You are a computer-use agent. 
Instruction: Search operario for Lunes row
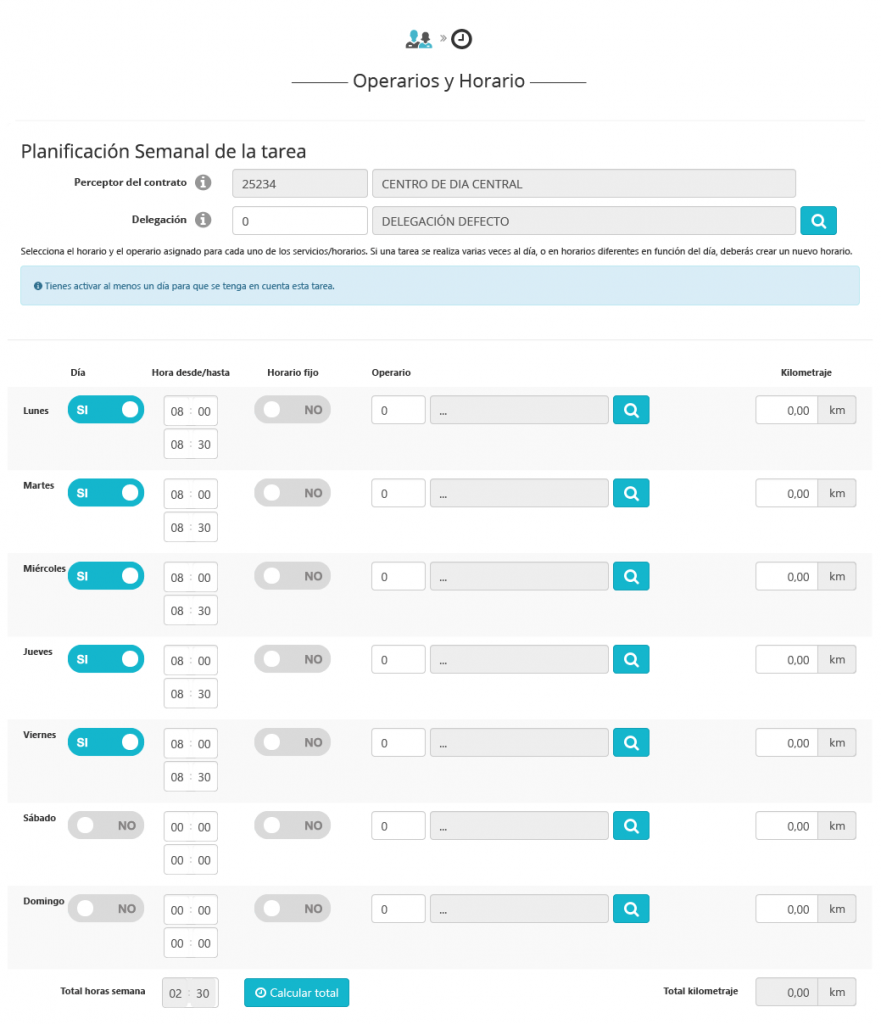pyautogui.click(x=631, y=409)
